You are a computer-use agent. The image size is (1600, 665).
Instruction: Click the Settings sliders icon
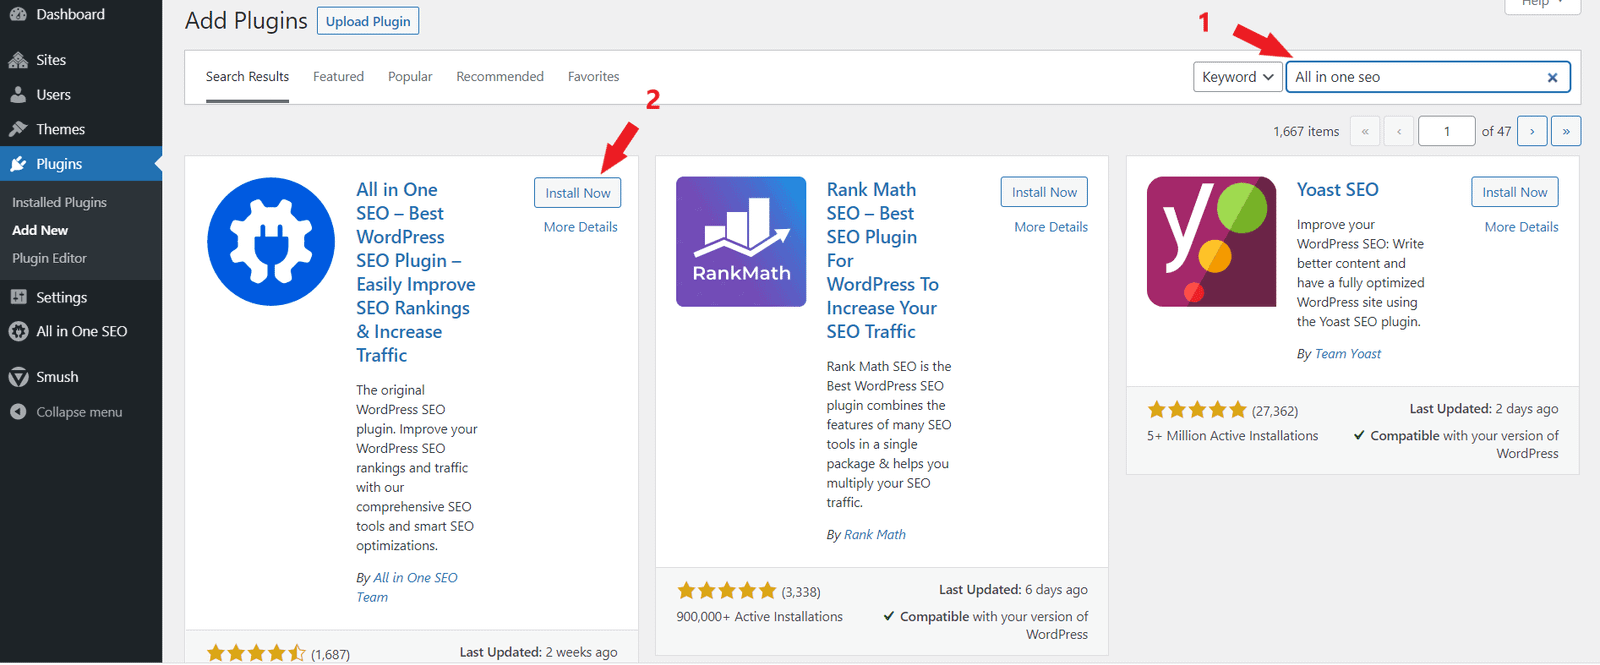click(18, 297)
